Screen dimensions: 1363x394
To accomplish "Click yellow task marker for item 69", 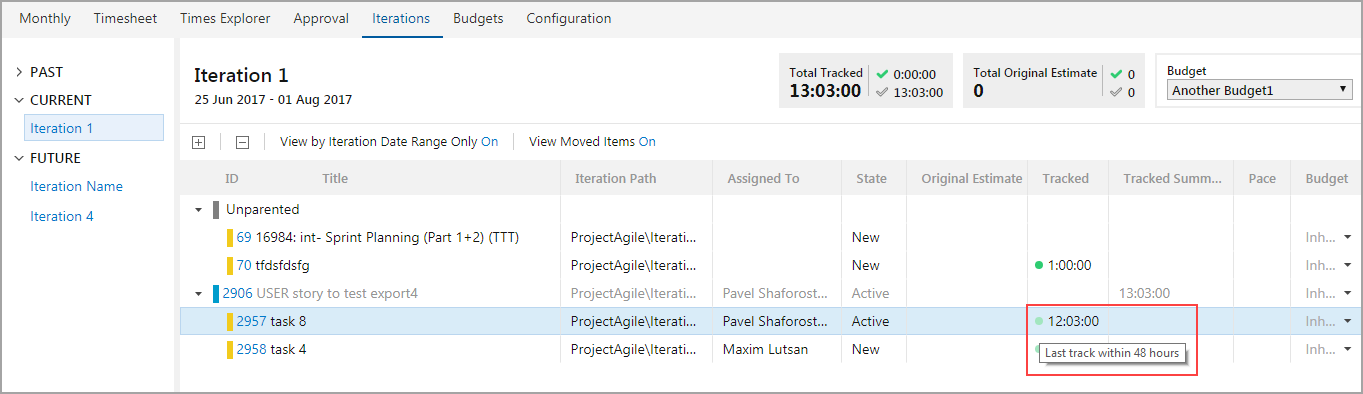I will [x=230, y=237].
